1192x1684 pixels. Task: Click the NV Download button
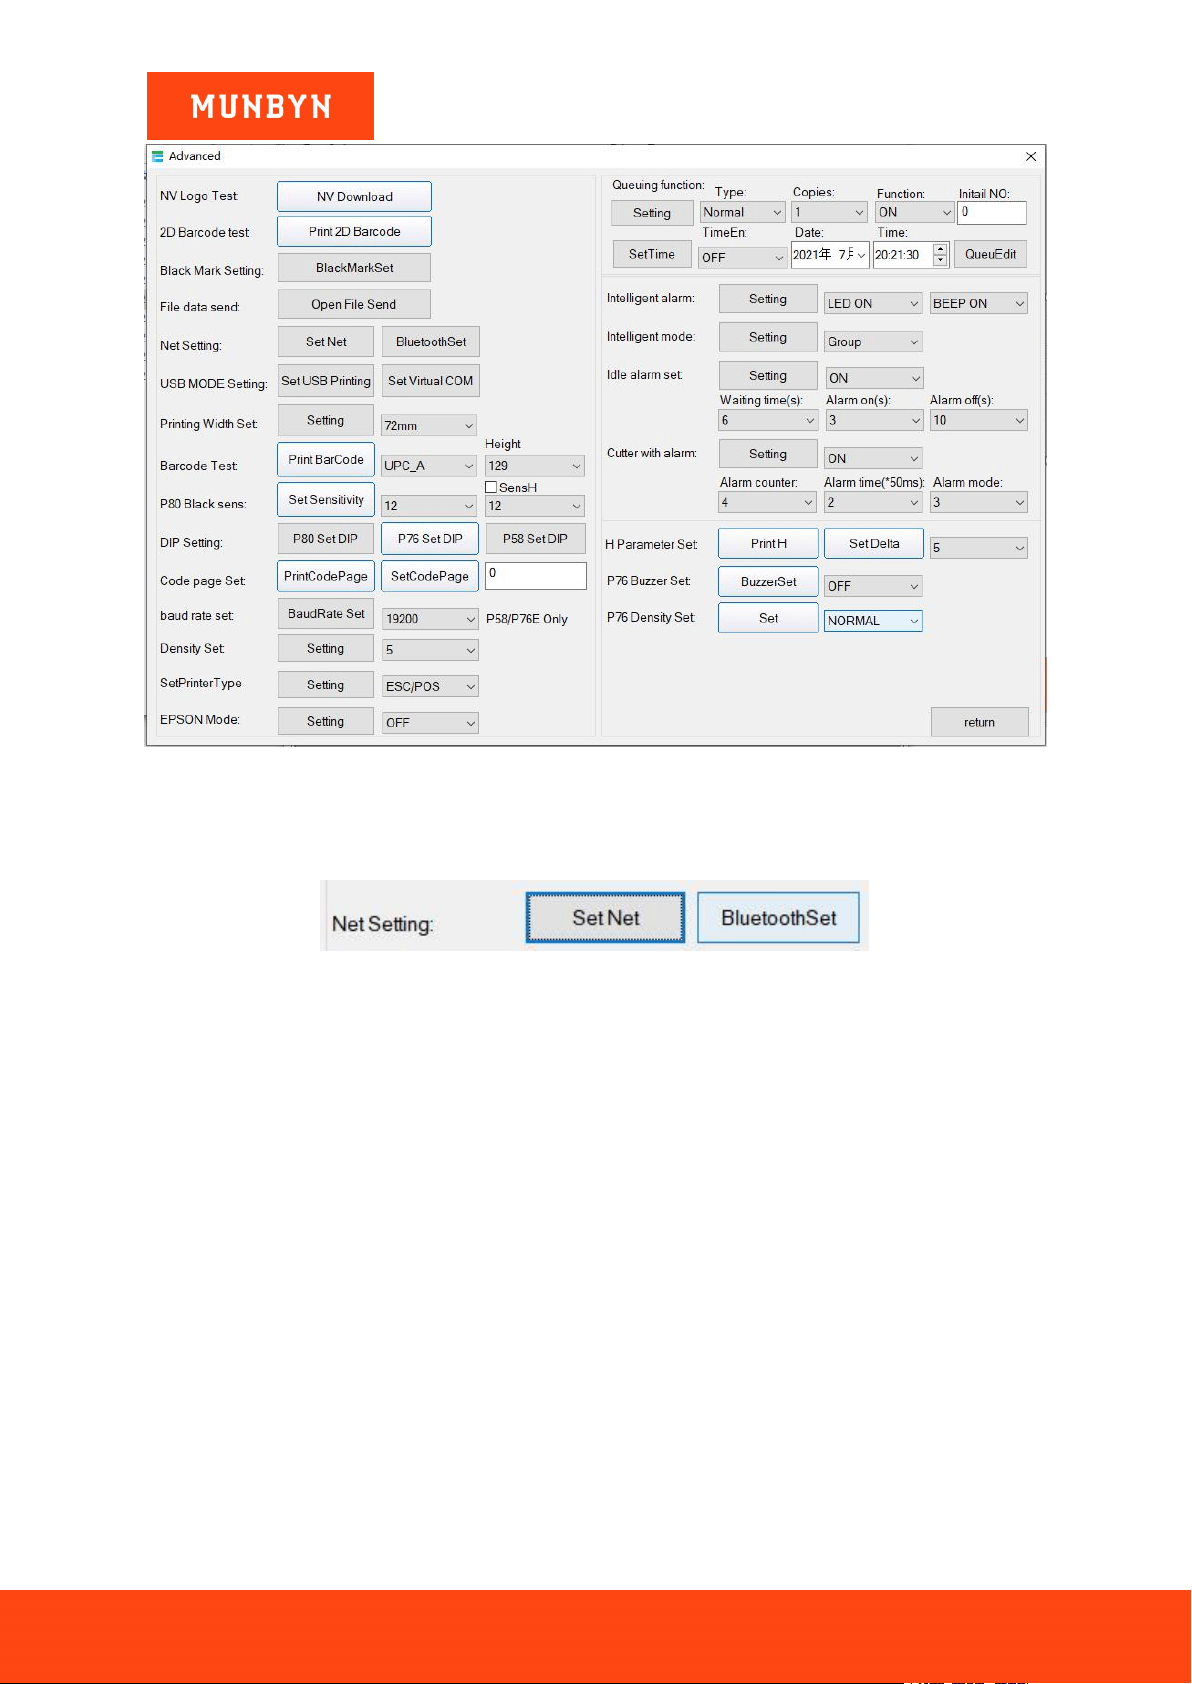354,196
